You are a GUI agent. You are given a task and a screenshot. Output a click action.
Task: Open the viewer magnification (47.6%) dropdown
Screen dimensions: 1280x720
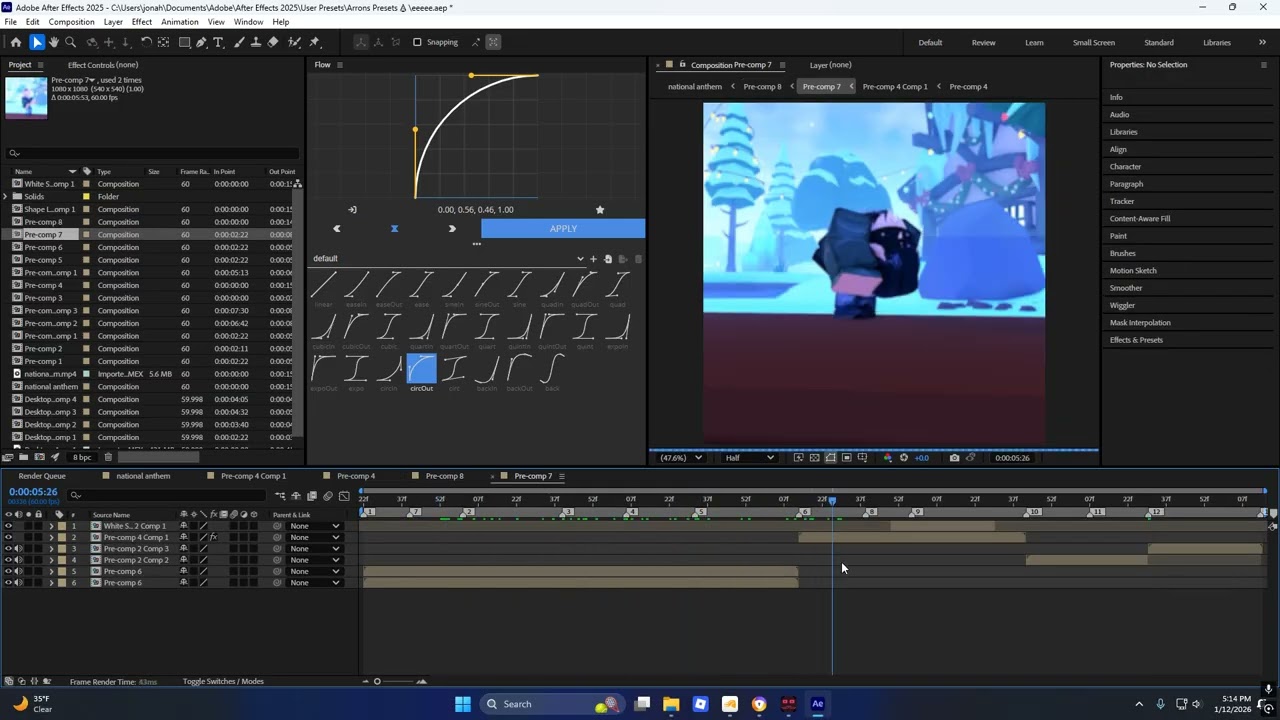click(681, 458)
